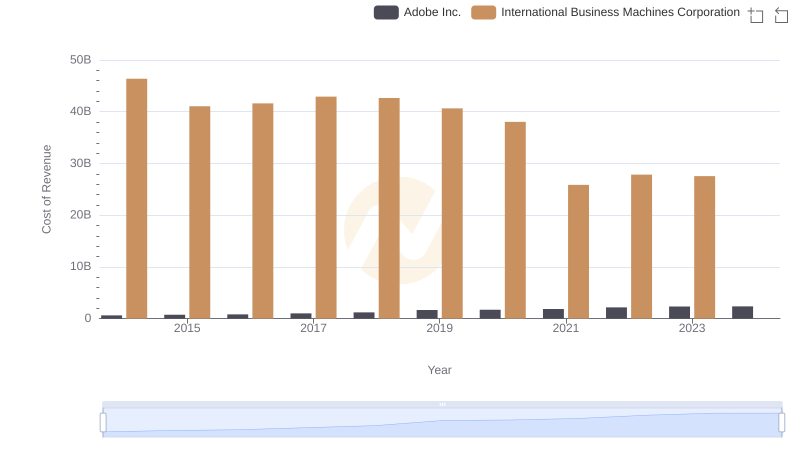800x461 pixels.
Task: Click the Adobe bar for 2021
Action: tap(554, 314)
